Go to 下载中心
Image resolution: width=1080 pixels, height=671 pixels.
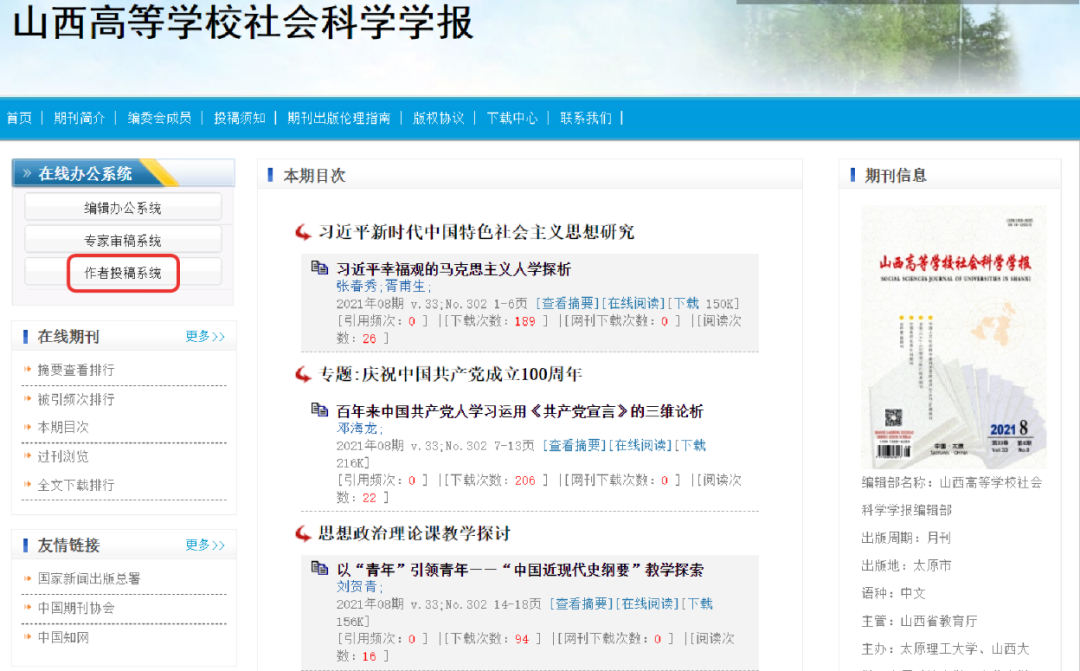click(512, 118)
